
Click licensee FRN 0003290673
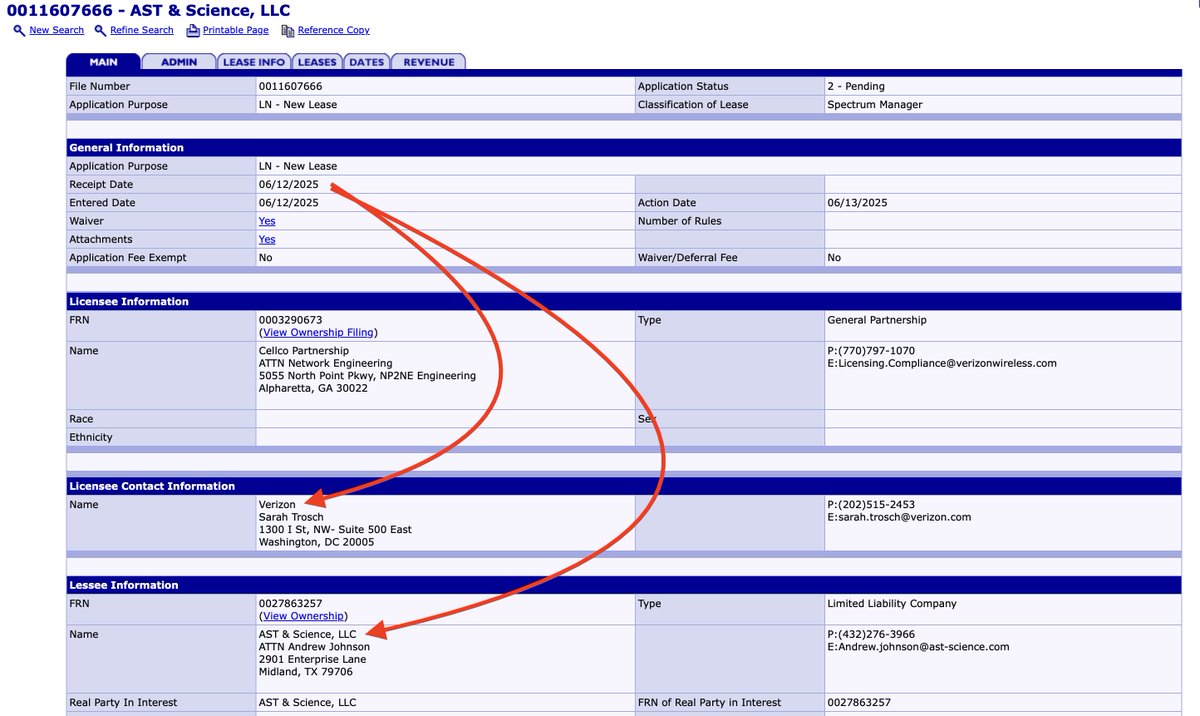tap(290, 320)
